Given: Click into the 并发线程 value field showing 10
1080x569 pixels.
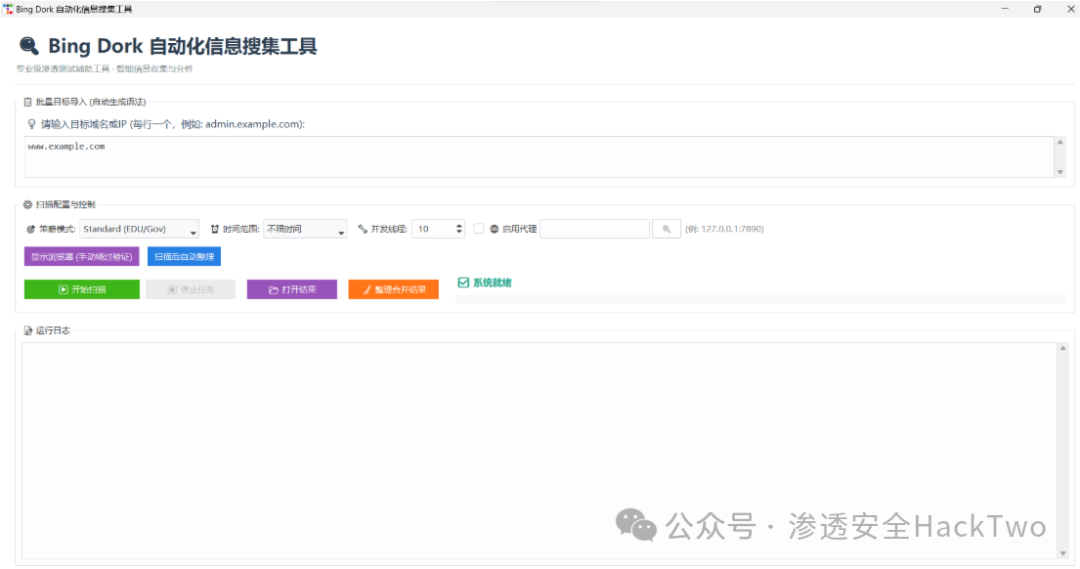Looking at the screenshot, I should click(433, 229).
